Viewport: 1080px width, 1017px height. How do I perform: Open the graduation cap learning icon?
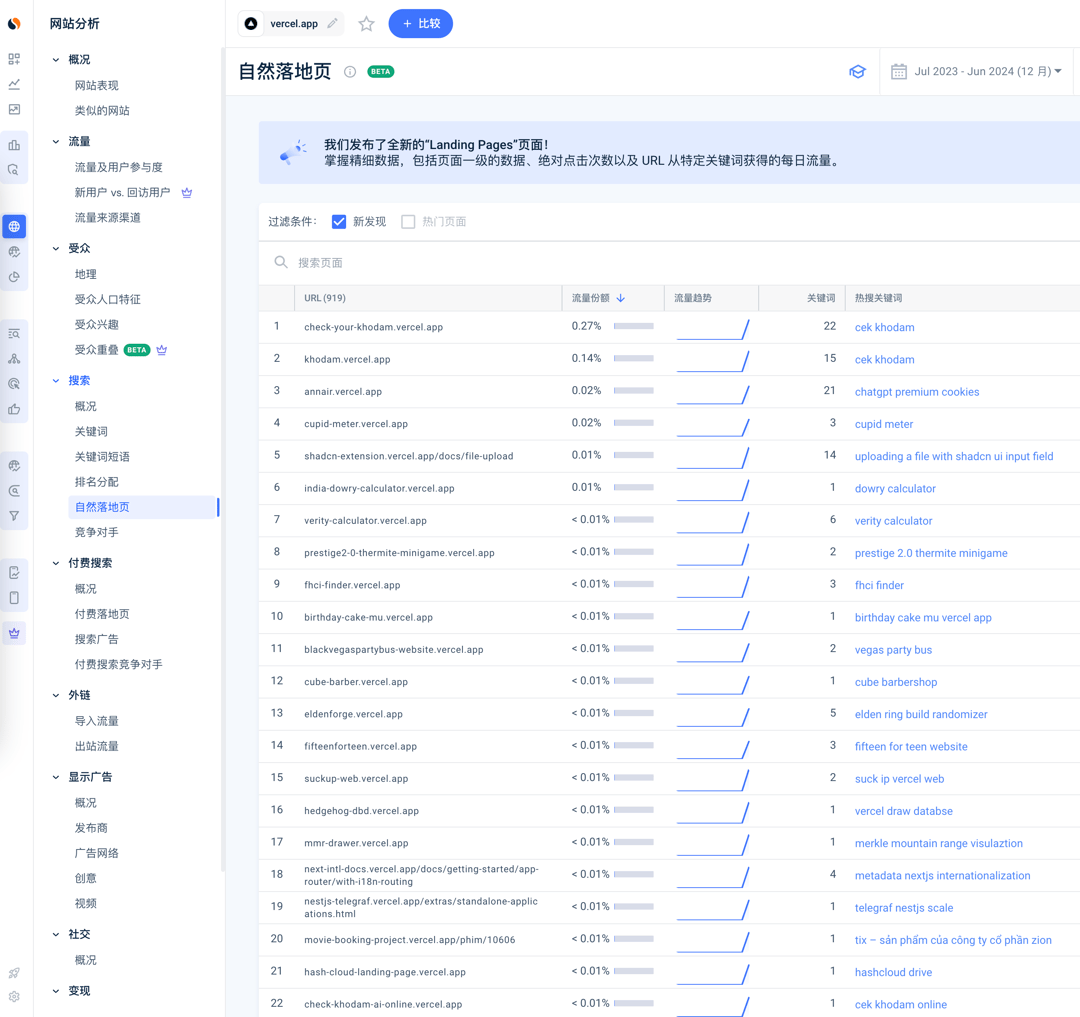click(857, 72)
